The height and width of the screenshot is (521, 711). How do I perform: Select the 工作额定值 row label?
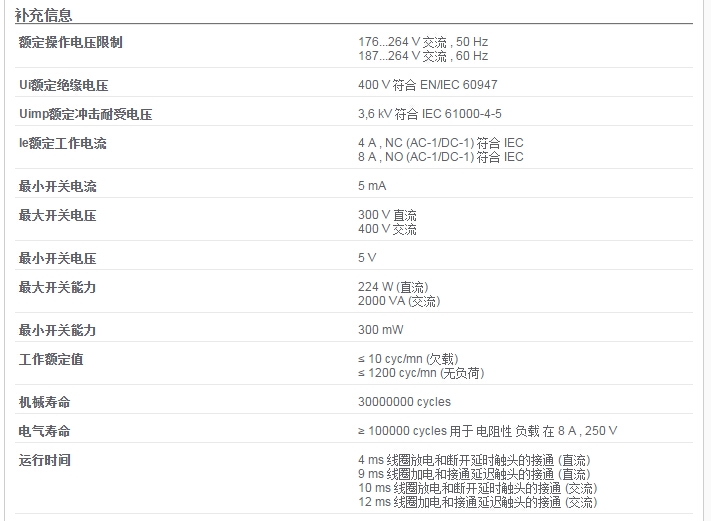pyautogui.click(x=51, y=360)
